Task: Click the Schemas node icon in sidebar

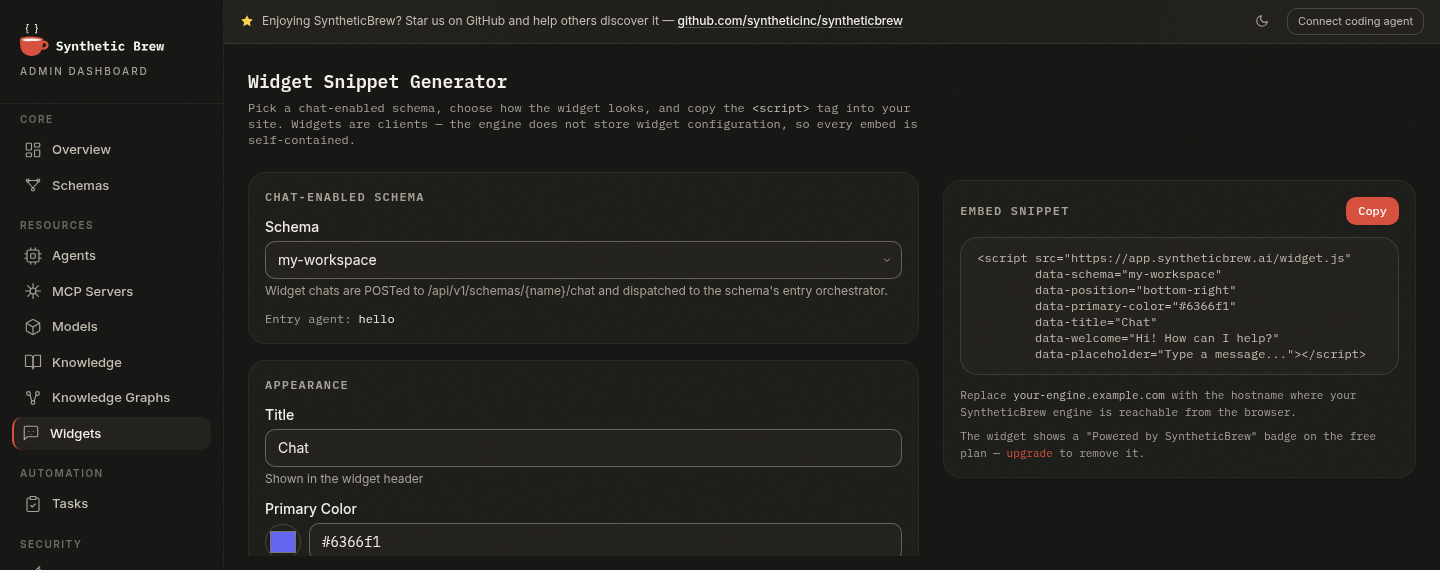Action: pyautogui.click(x=33, y=186)
